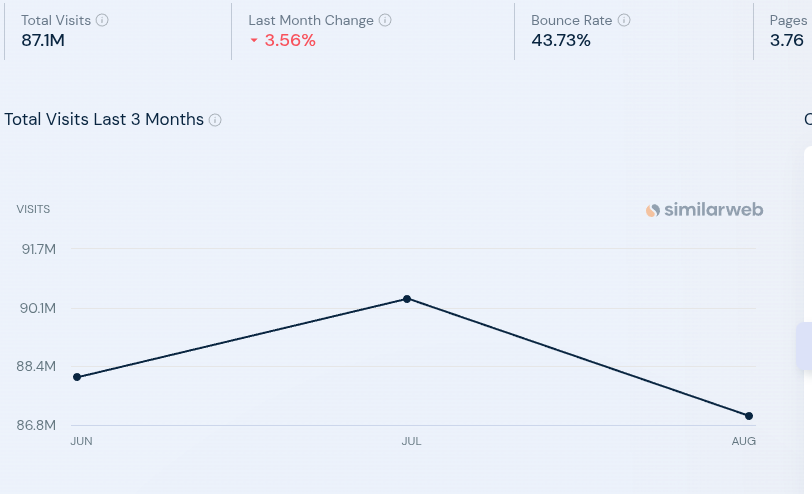Click the Bounce Rate metric label

[571, 20]
